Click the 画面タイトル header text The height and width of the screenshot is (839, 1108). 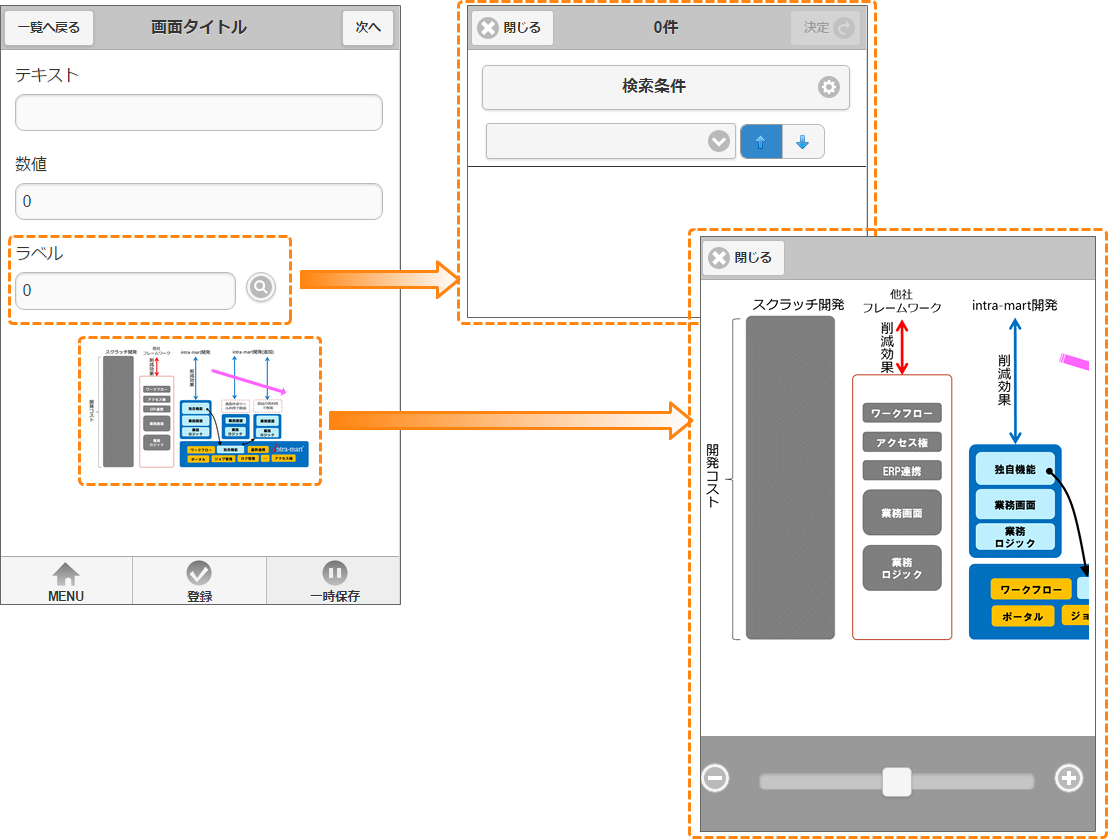coord(199,28)
